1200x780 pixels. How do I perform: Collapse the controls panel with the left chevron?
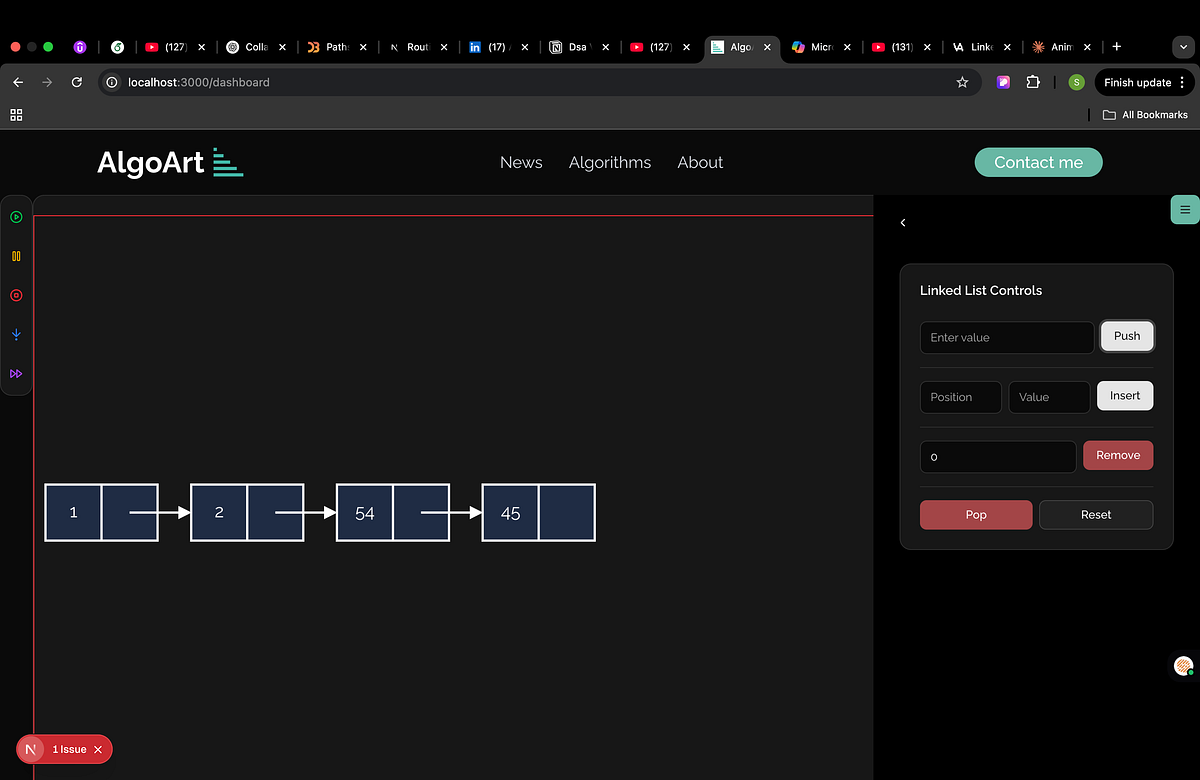(x=903, y=222)
